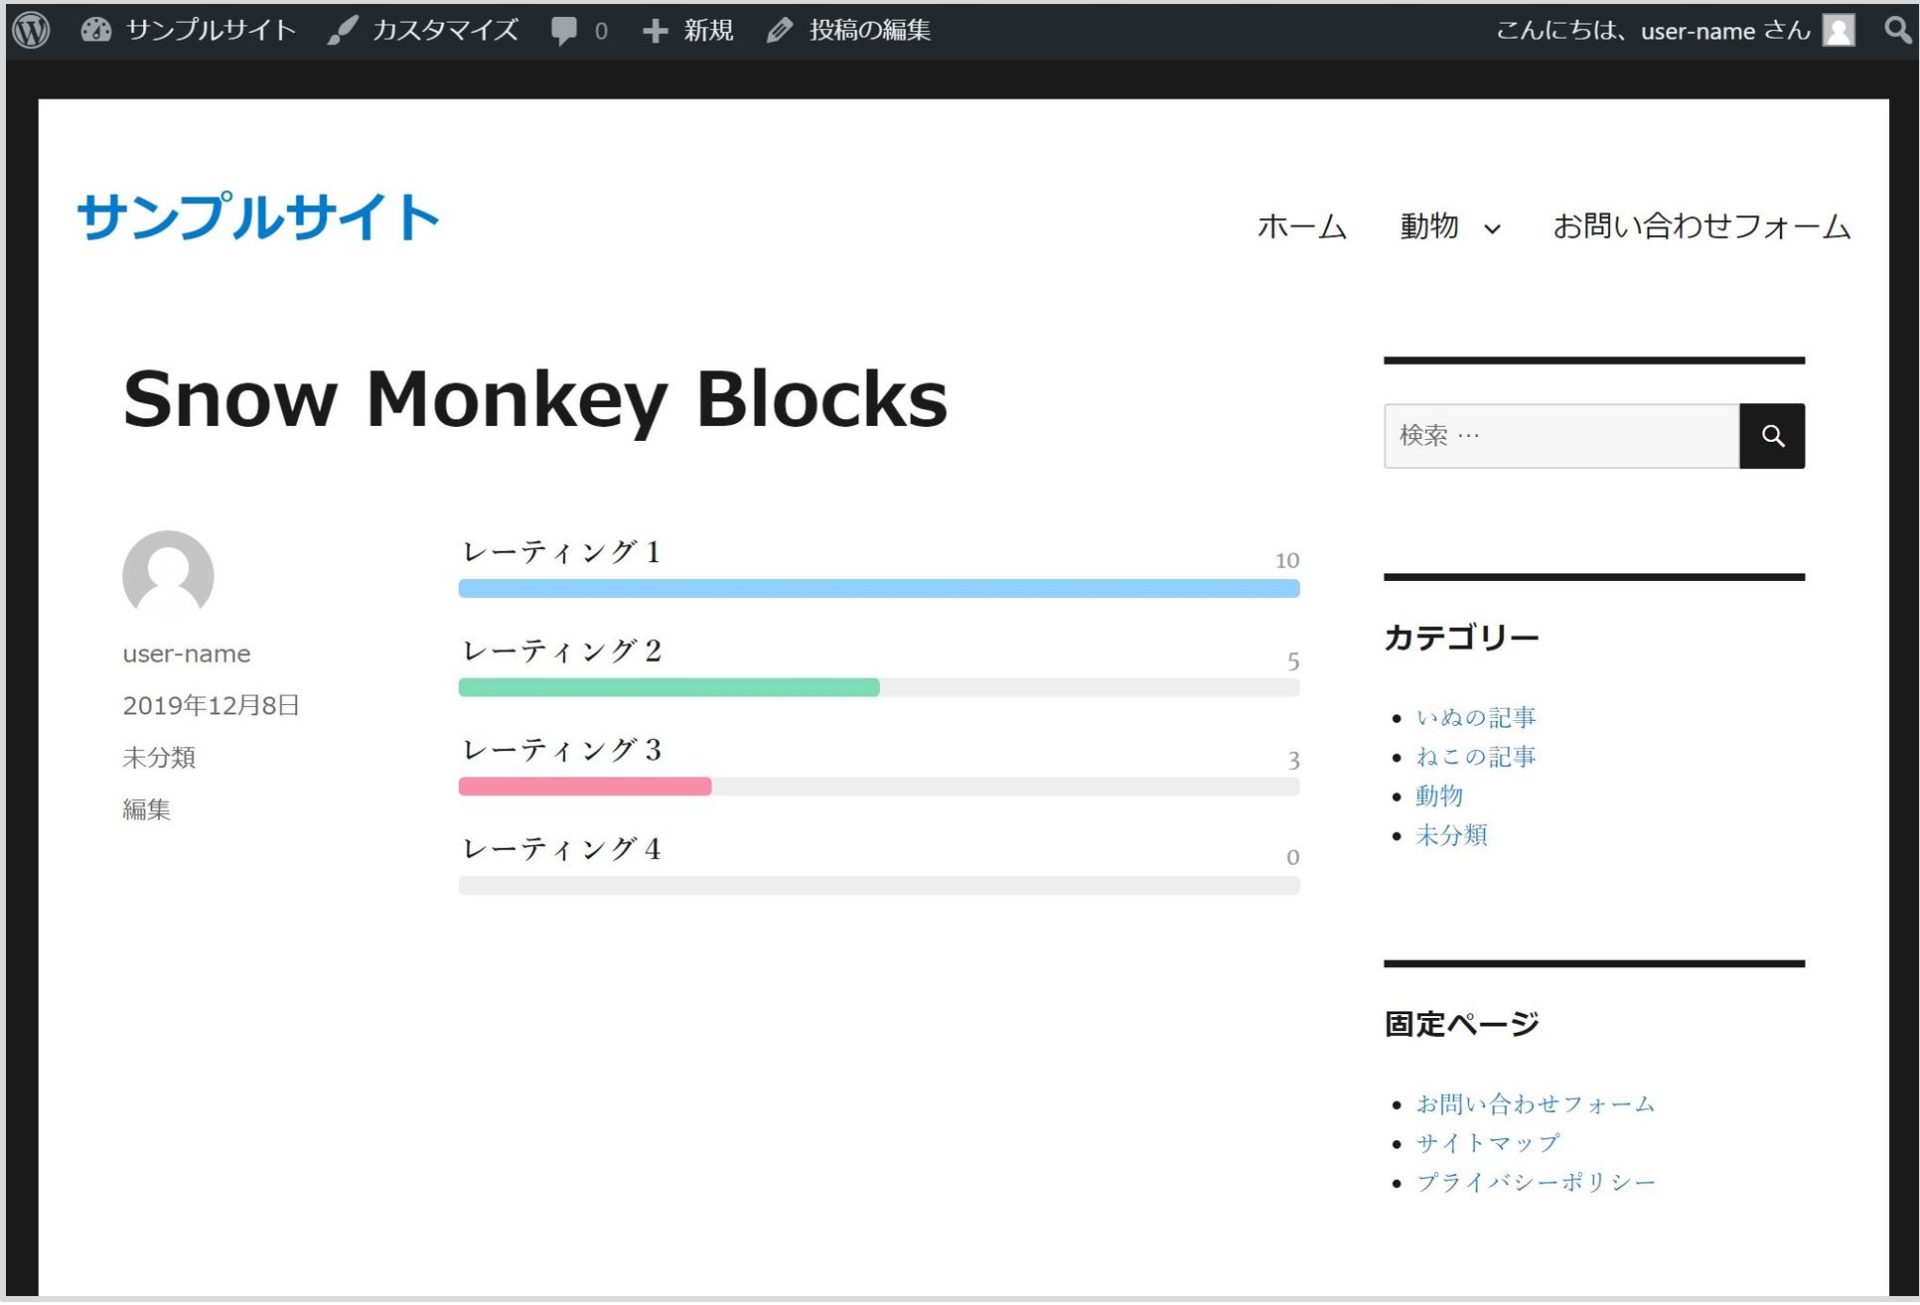Image resolution: width=1920 pixels, height=1305 pixels.
Task: Click the user-name avatar in admin bar
Action: pyautogui.click(x=1837, y=30)
